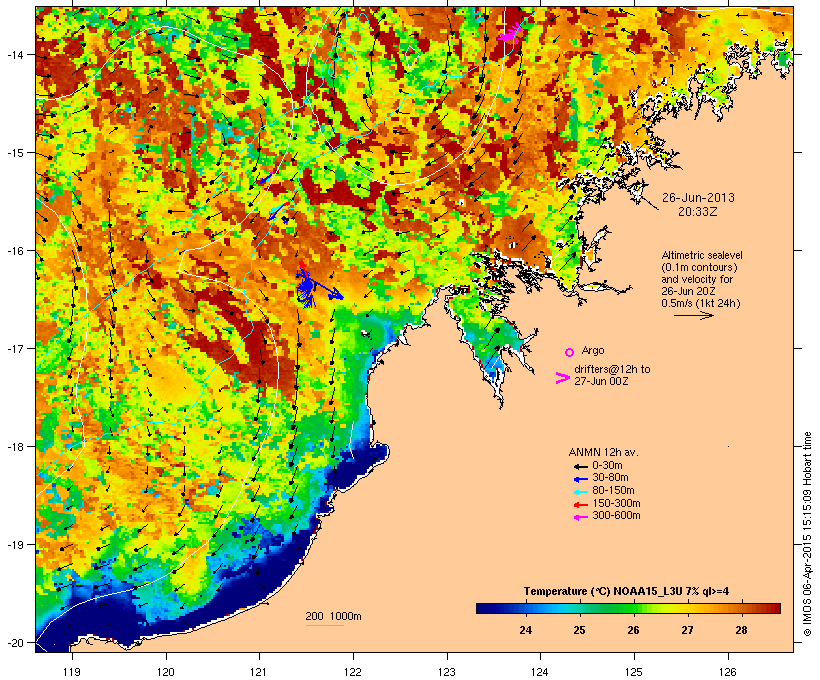820x680 pixels.
Task: Click the Argo legend label
Action: [x=593, y=350]
